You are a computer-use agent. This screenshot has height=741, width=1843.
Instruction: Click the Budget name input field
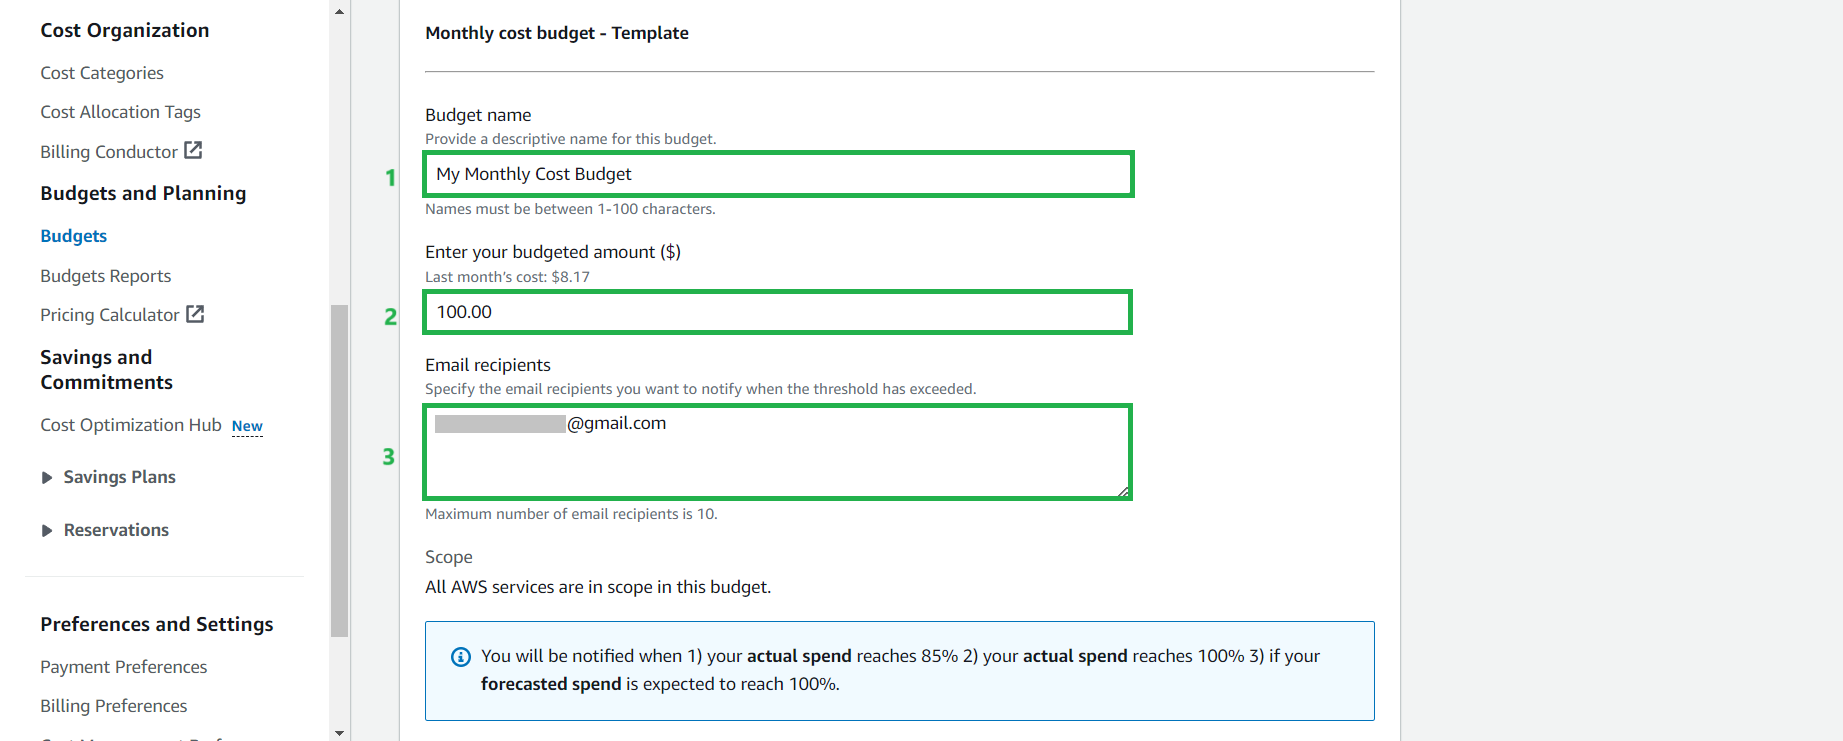point(778,174)
